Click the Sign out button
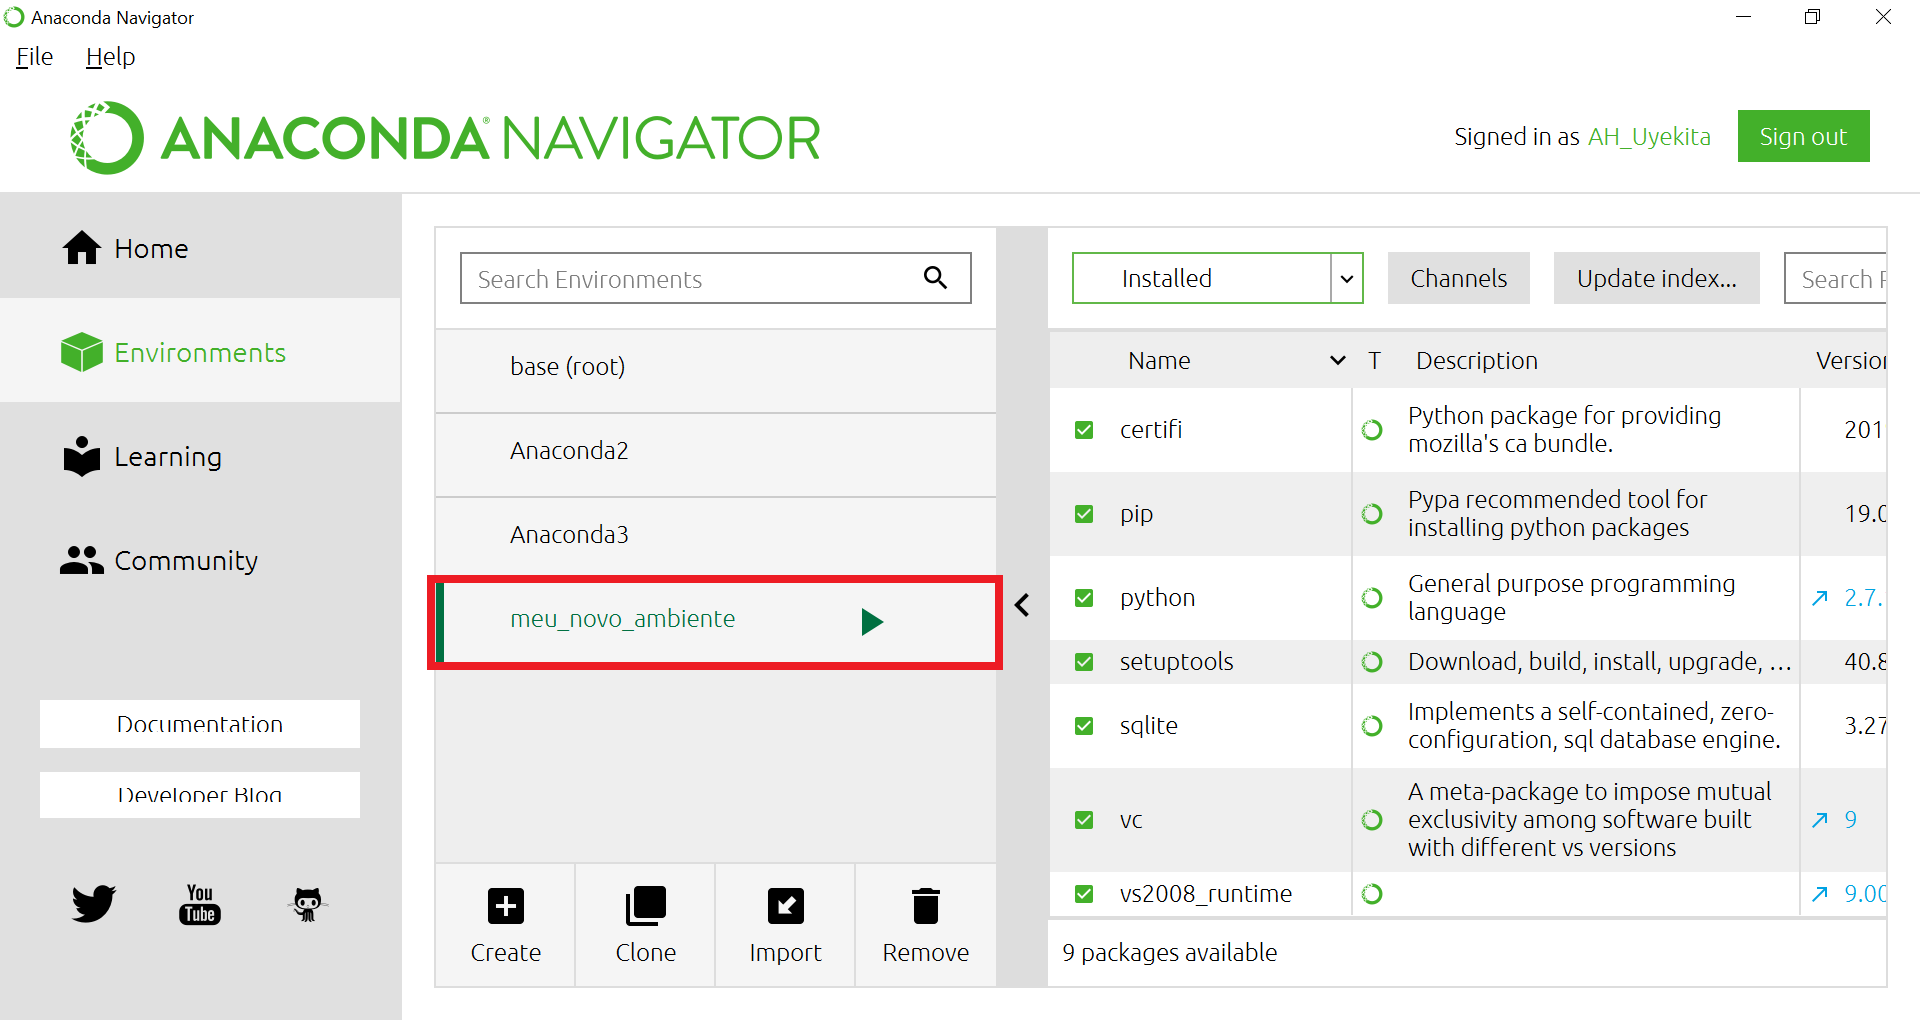 coord(1803,136)
